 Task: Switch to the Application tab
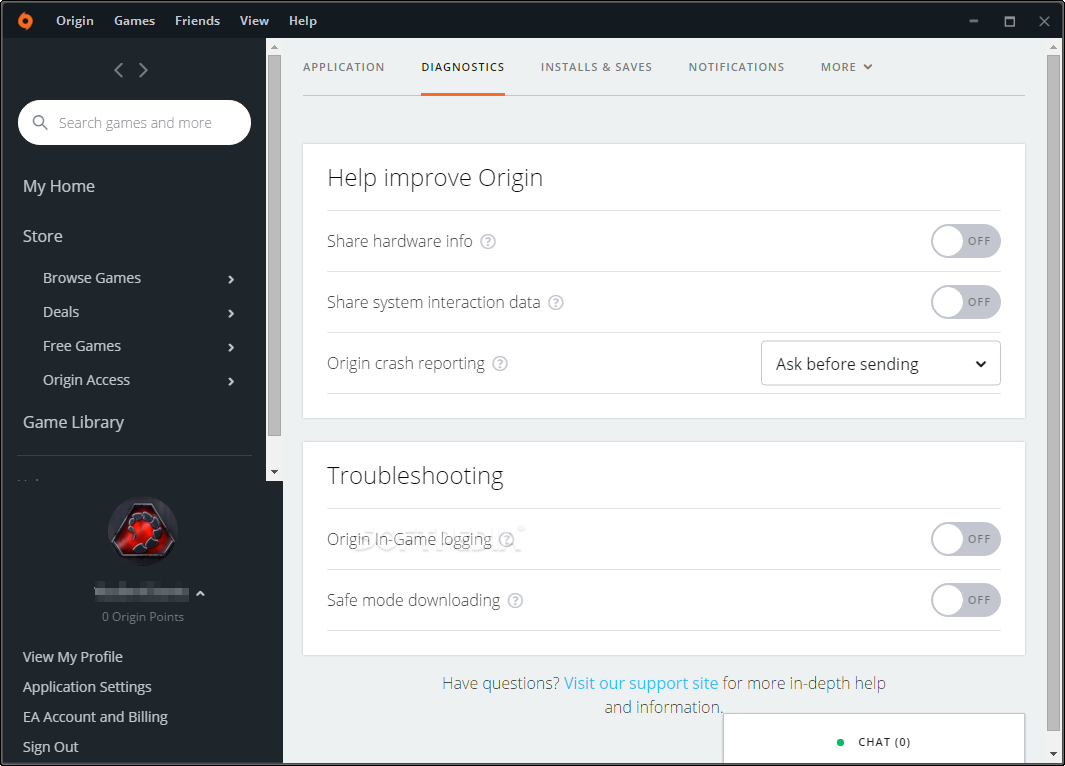pos(344,67)
